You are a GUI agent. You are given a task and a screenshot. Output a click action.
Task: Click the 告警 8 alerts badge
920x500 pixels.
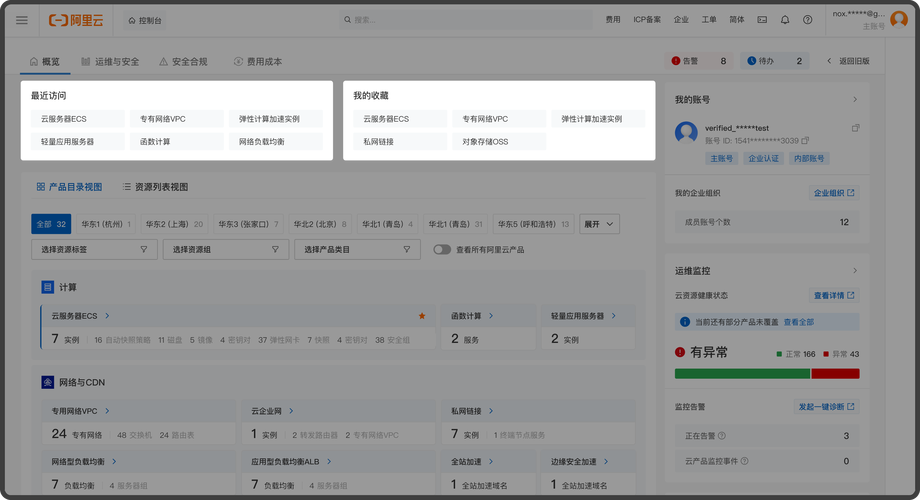tap(699, 61)
